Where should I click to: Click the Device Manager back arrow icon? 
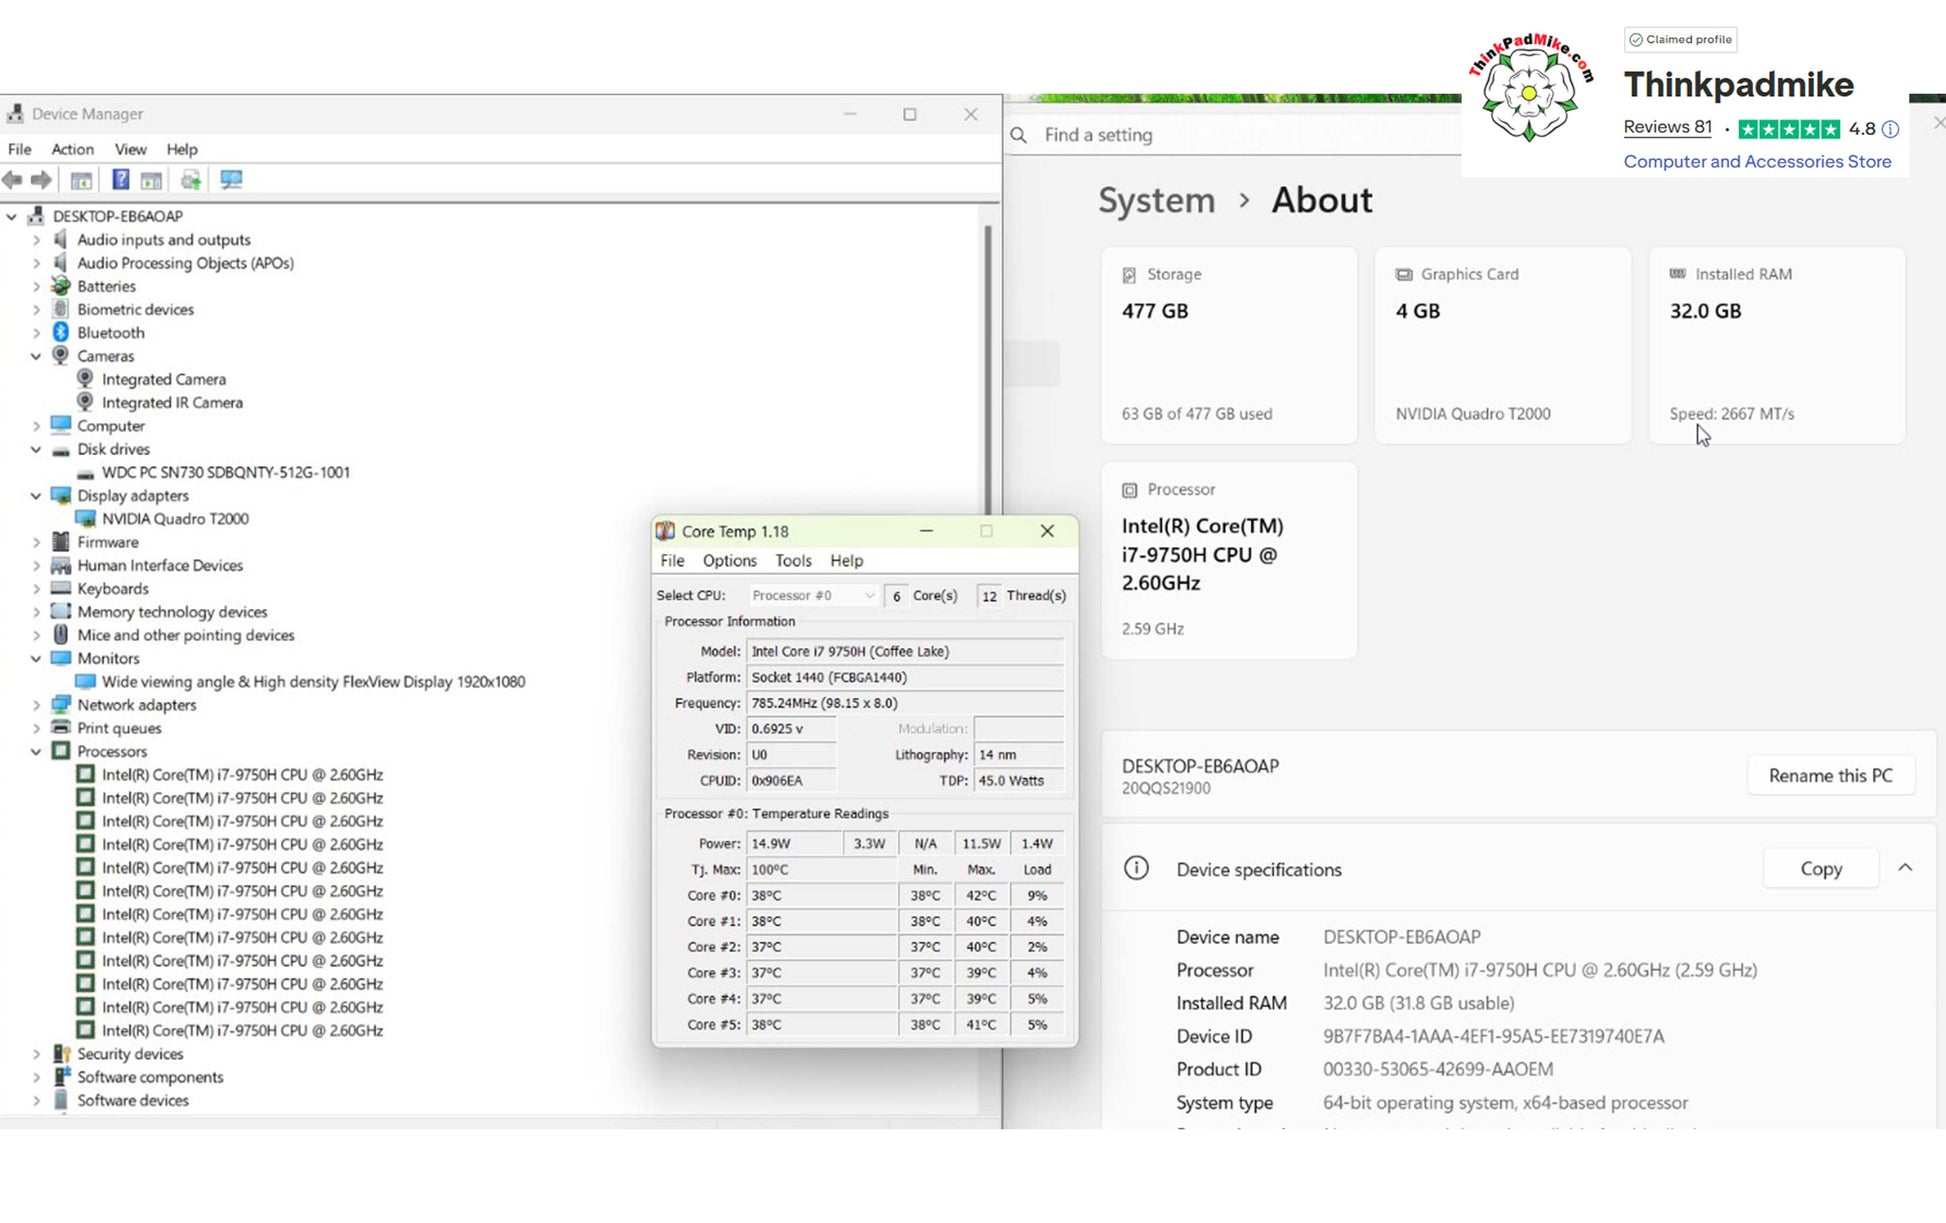(x=12, y=180)
